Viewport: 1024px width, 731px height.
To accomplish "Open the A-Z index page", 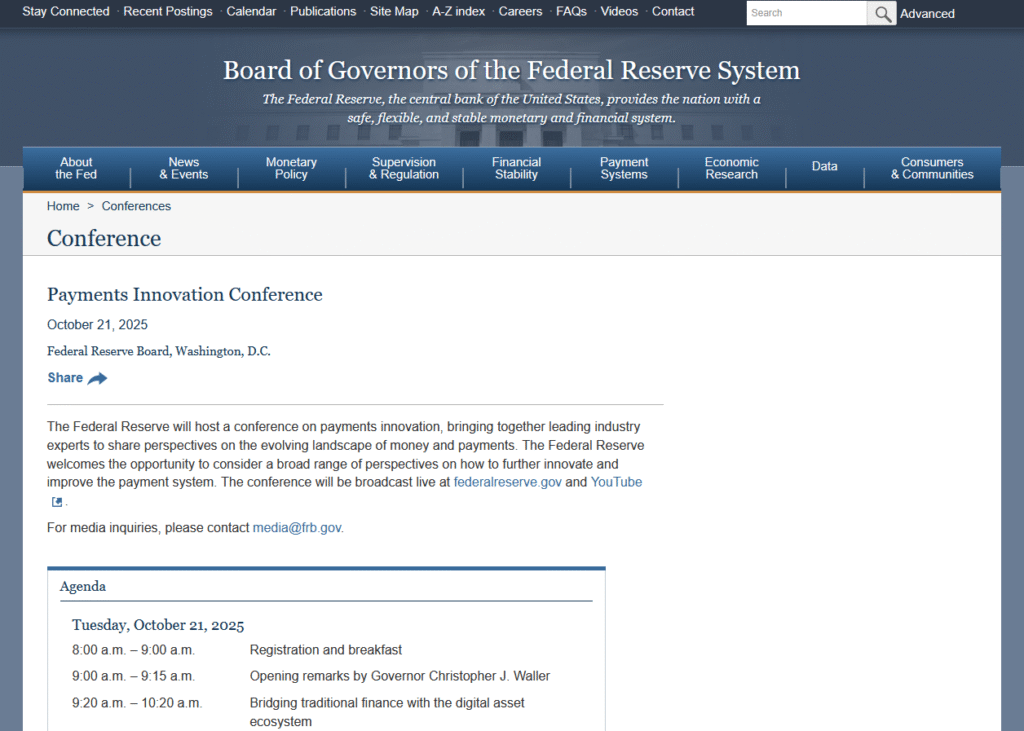I will pos(458,12).
